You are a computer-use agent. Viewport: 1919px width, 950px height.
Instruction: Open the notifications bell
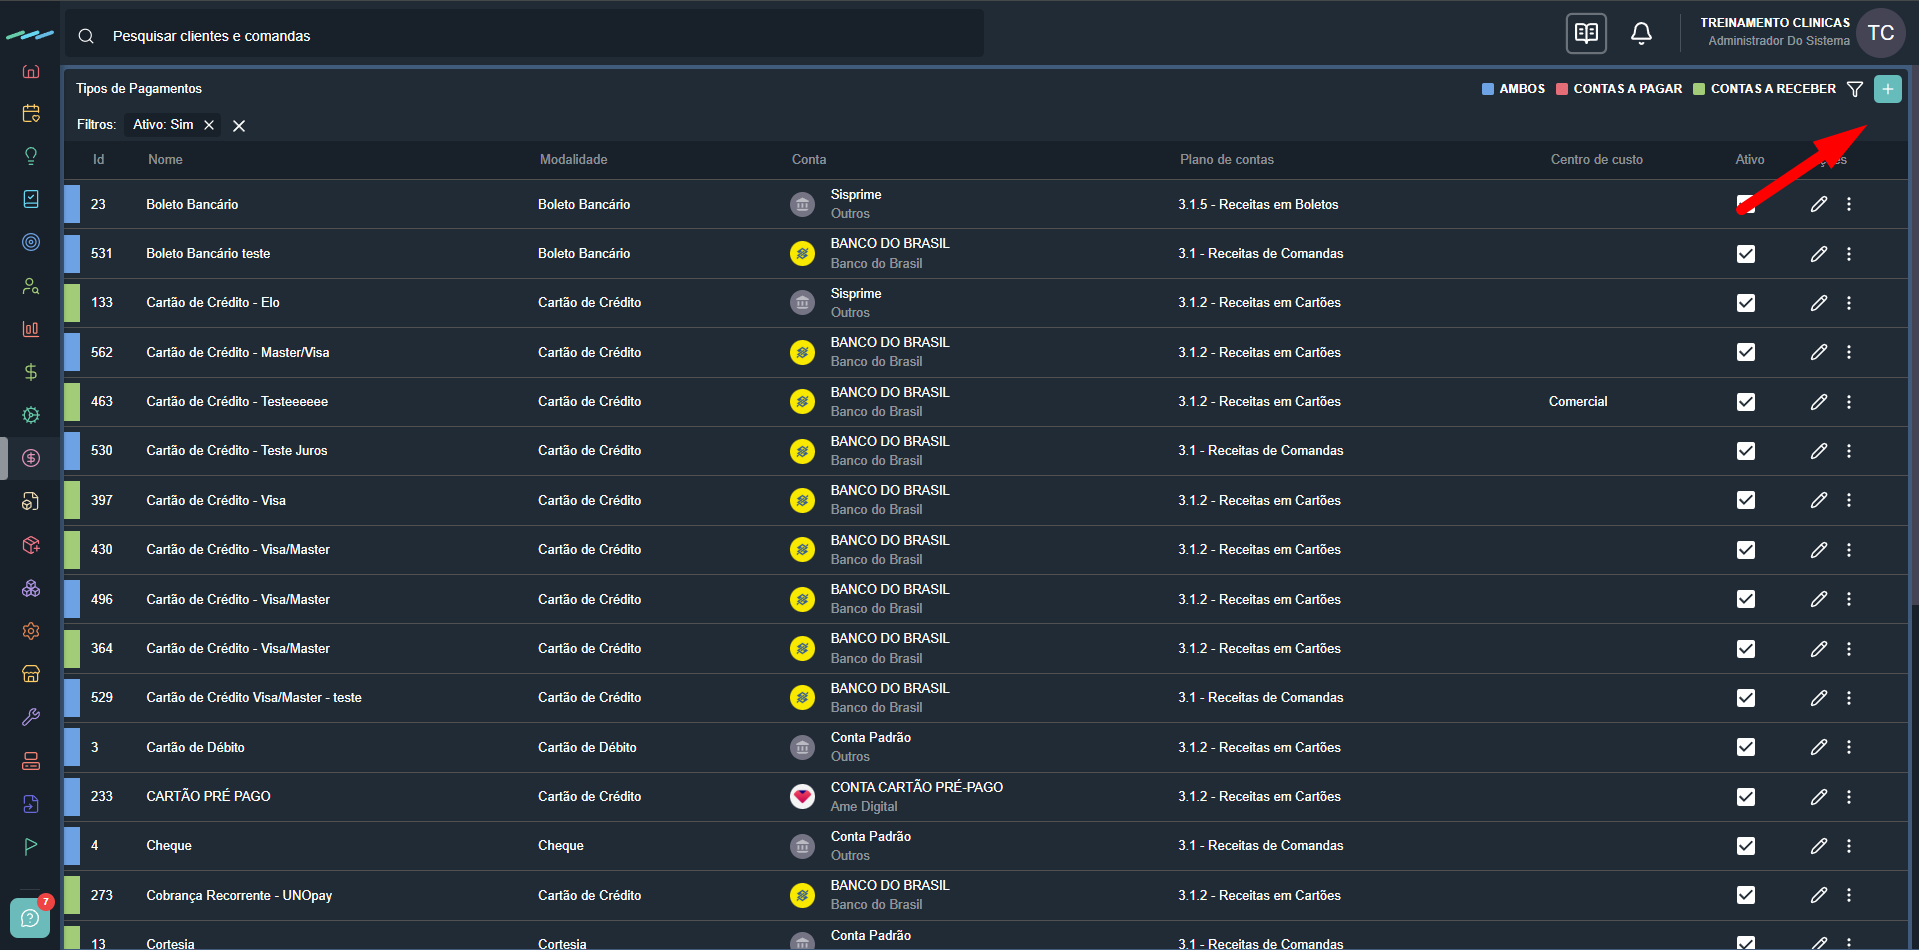pyautogui.click(x=1641, y=33)
